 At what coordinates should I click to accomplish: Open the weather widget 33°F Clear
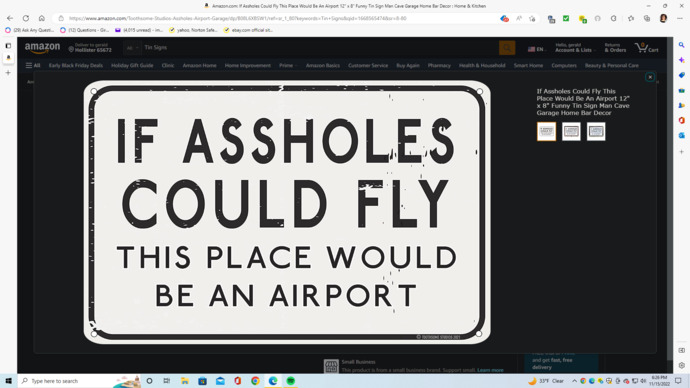click(546, 381)
